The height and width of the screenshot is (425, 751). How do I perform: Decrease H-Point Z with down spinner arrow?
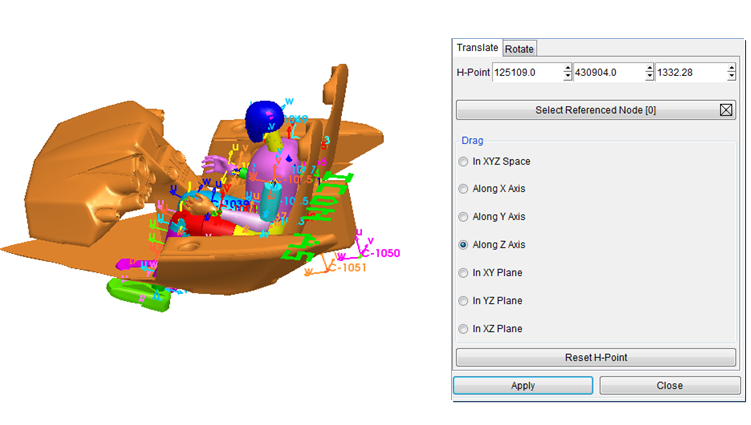[x=731, y=77]
